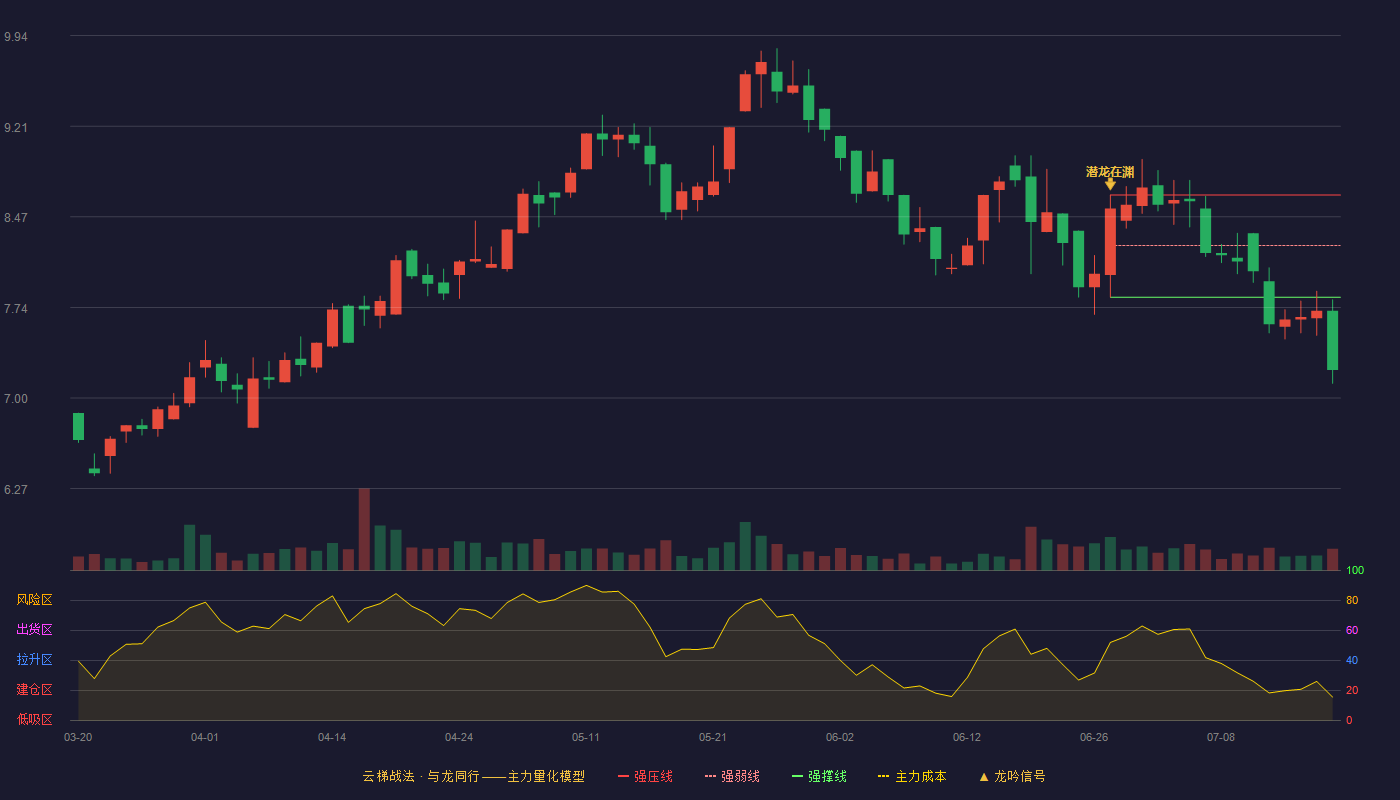Click the 05-11 date label

[x=586, y=737]
